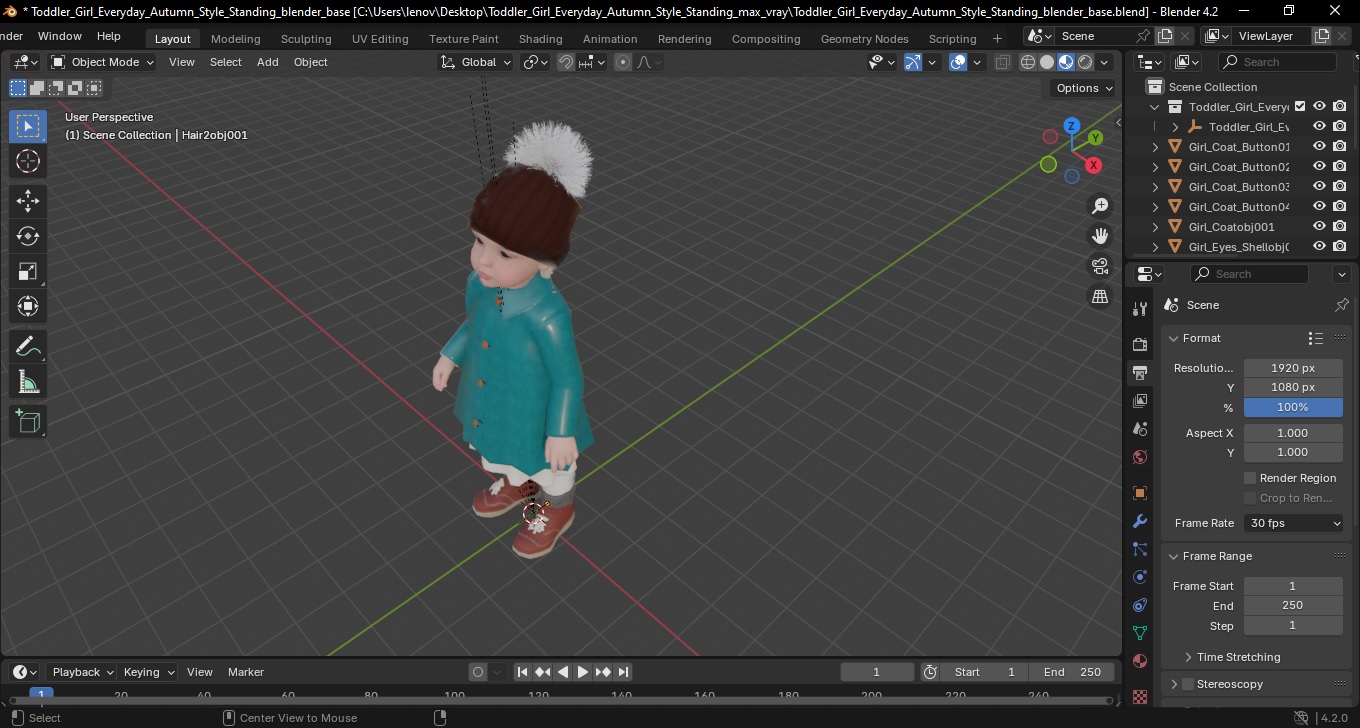
Task: Switch to wireframe viewport shading
Action: click(x=1028, y=62)
